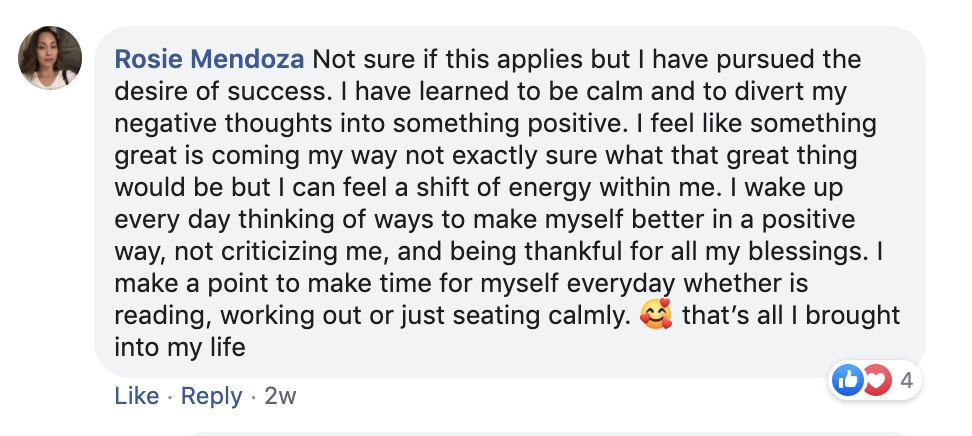Screen dimensions: 972x436
Task: Open Rosie Mendoza's profile picture
Action: click(x=50, y=58)
